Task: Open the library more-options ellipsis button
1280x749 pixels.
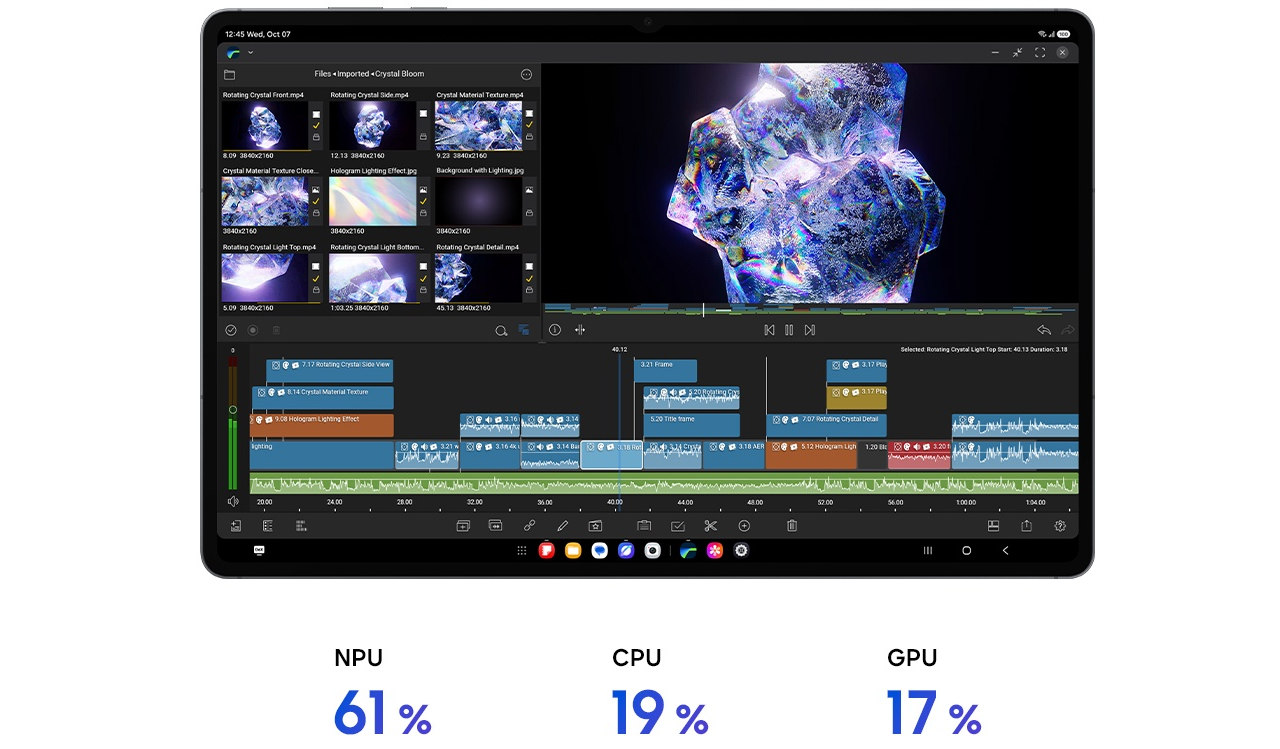Action: [526, 74]
